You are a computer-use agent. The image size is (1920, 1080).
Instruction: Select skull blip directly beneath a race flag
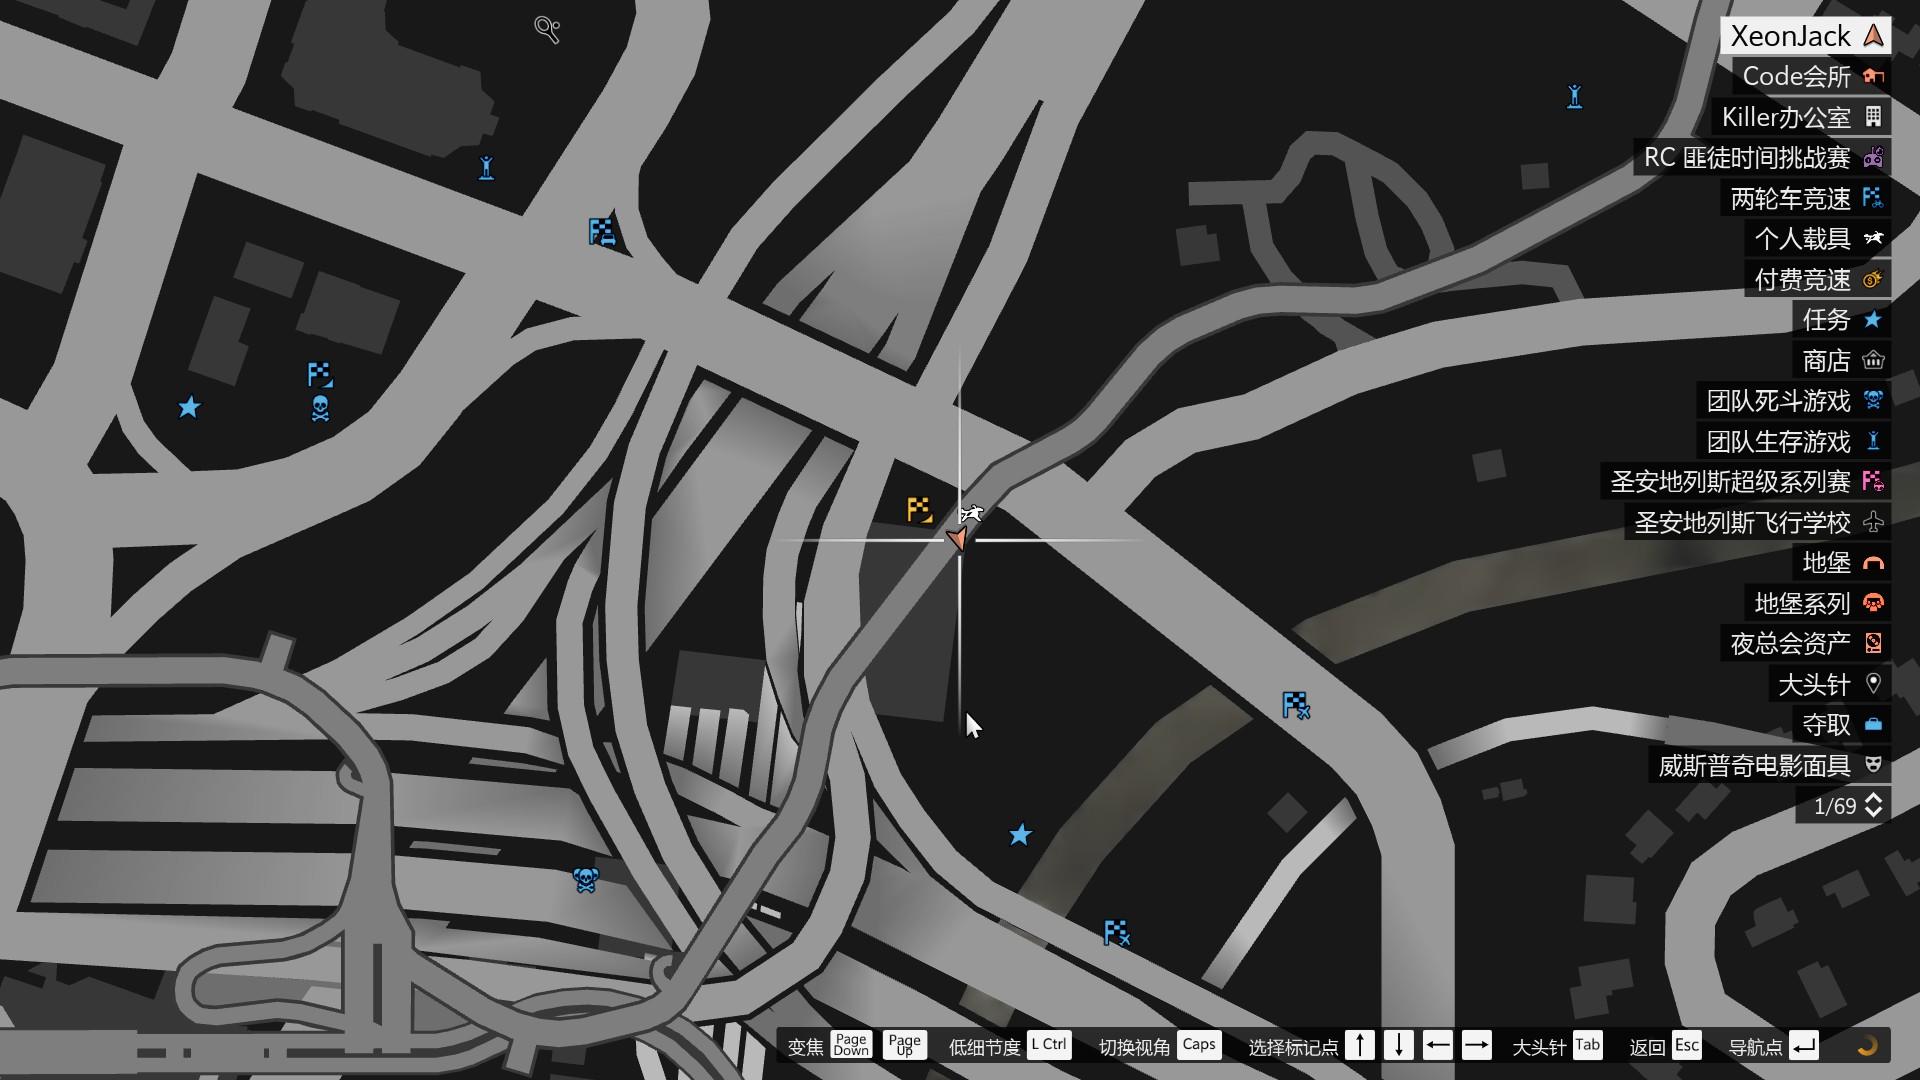pyautogui.click(x=320, y=408)
